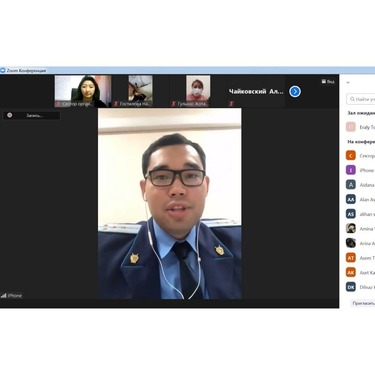
Task: Click the DK participant avatar icon
Action: (x=351, y=287)
